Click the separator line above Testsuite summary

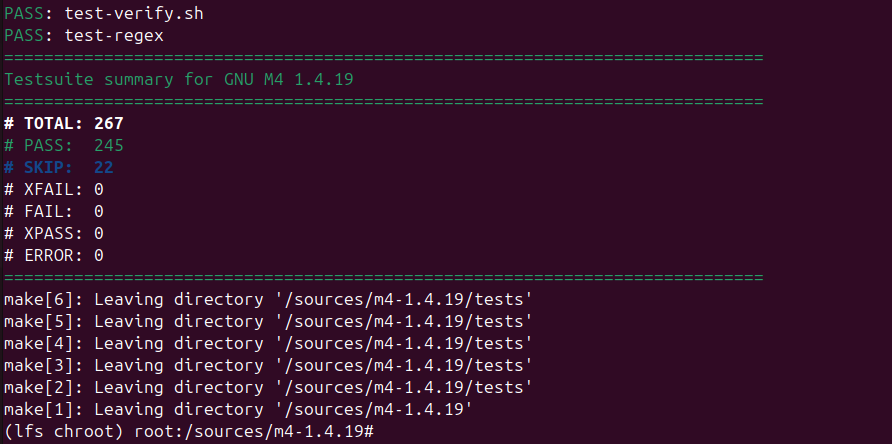[384, 58]
